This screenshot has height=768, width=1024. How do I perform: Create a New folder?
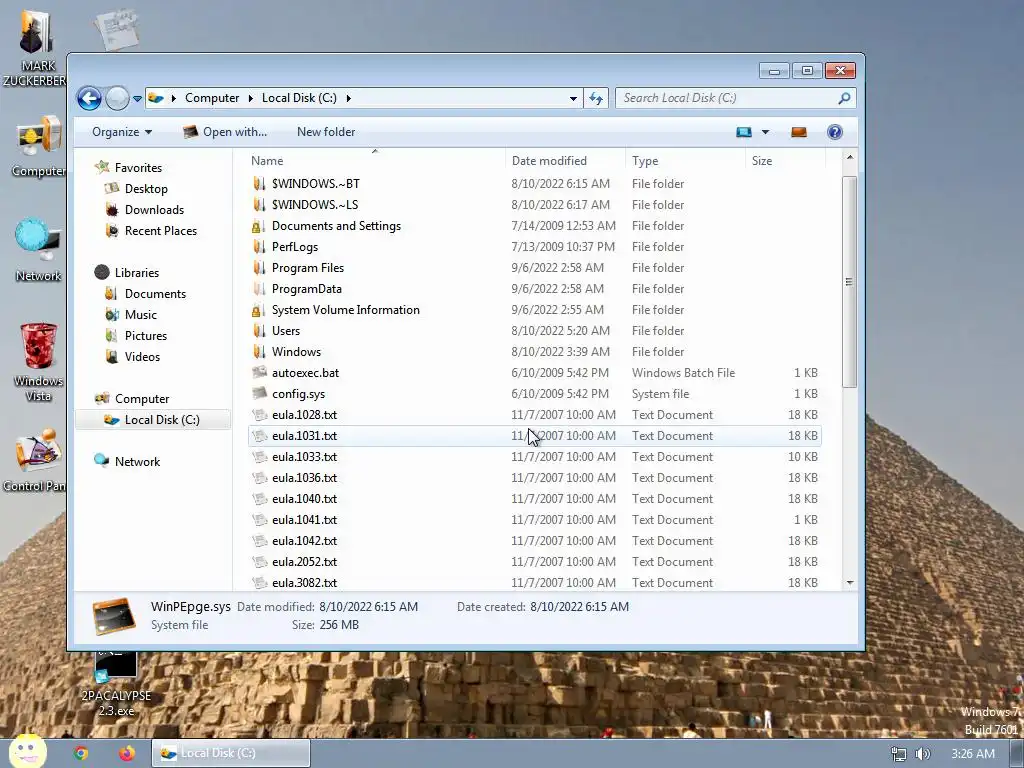(326, 132)
